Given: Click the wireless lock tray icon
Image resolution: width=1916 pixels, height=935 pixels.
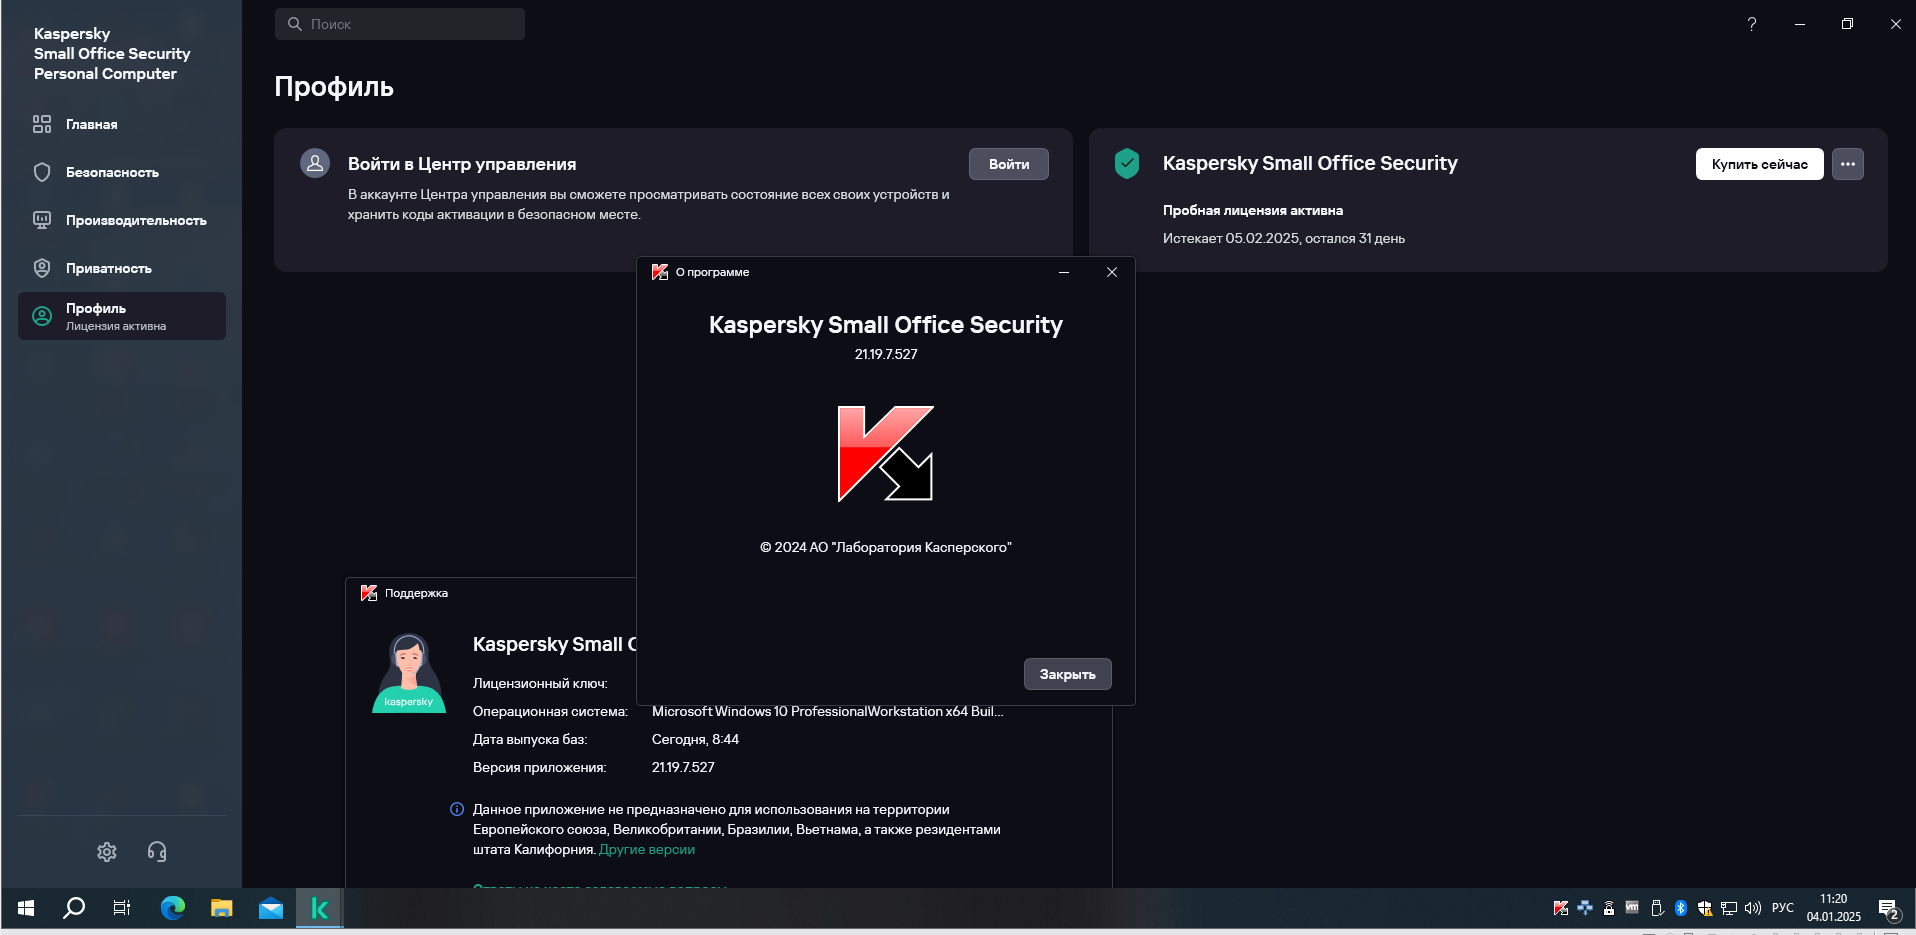Looking at the screenshot, I should pyautogui.click(x=1609, y=908).
